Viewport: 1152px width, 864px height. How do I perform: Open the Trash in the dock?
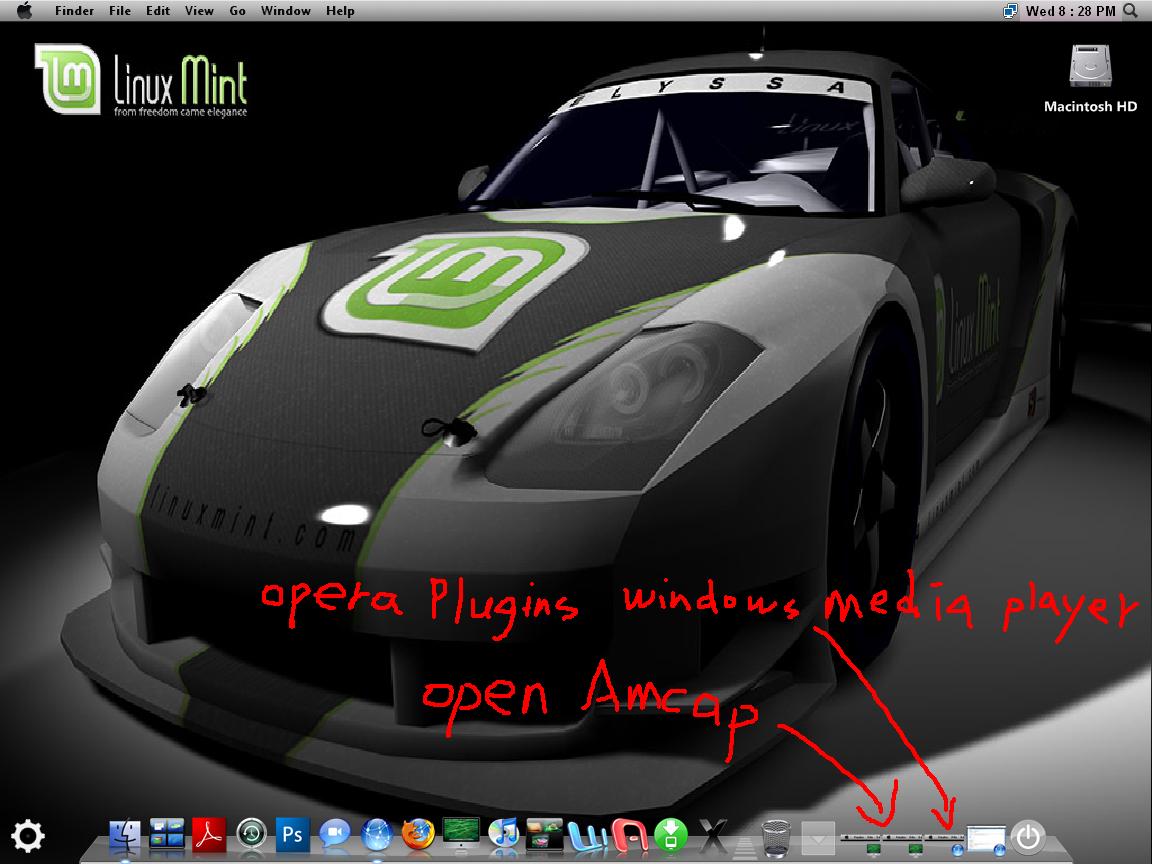pyautogui.click(x=776, y=838)
